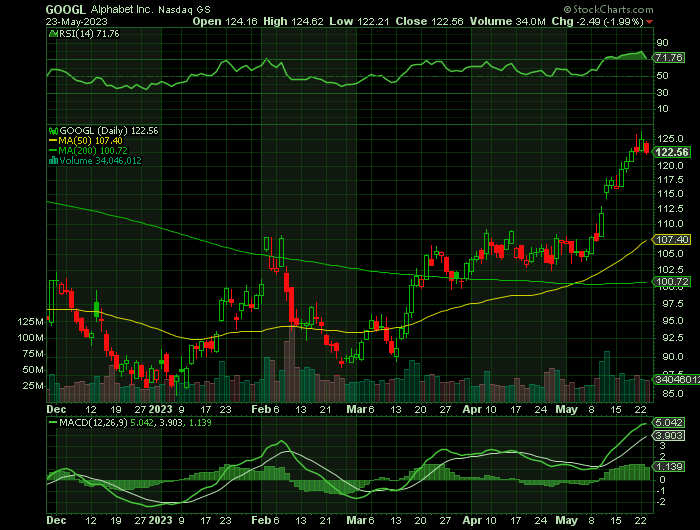Click the 90.0 price axis label
Viewport: 700px width, 530px height.
click(672, 357)
